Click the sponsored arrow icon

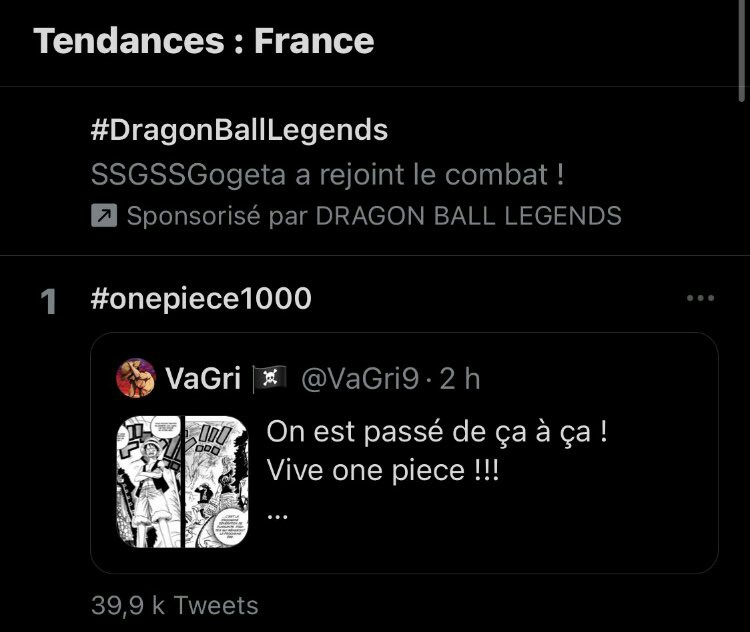click(104, 216)
